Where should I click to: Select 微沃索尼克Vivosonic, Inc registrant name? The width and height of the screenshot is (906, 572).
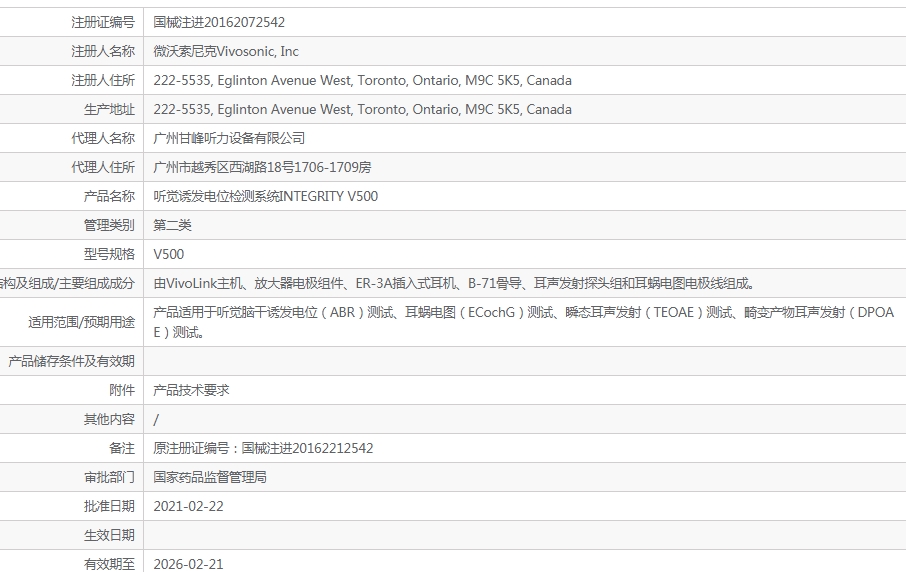tap(226, 51)
